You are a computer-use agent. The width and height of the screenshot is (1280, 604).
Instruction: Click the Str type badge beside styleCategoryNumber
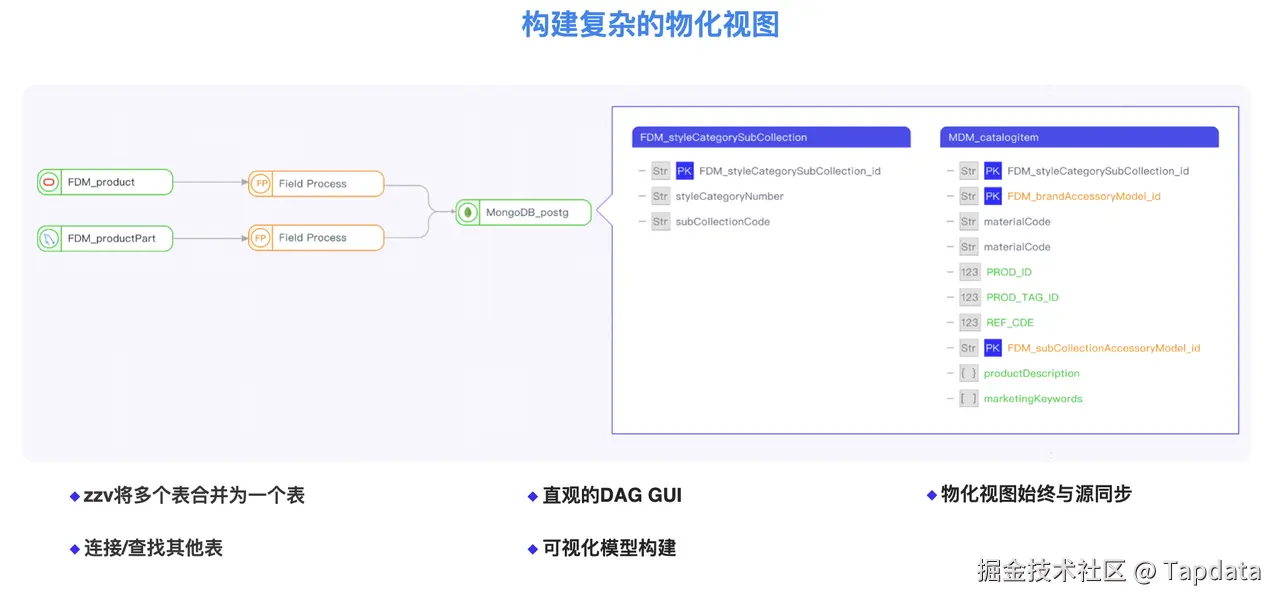tap(660, 196)
